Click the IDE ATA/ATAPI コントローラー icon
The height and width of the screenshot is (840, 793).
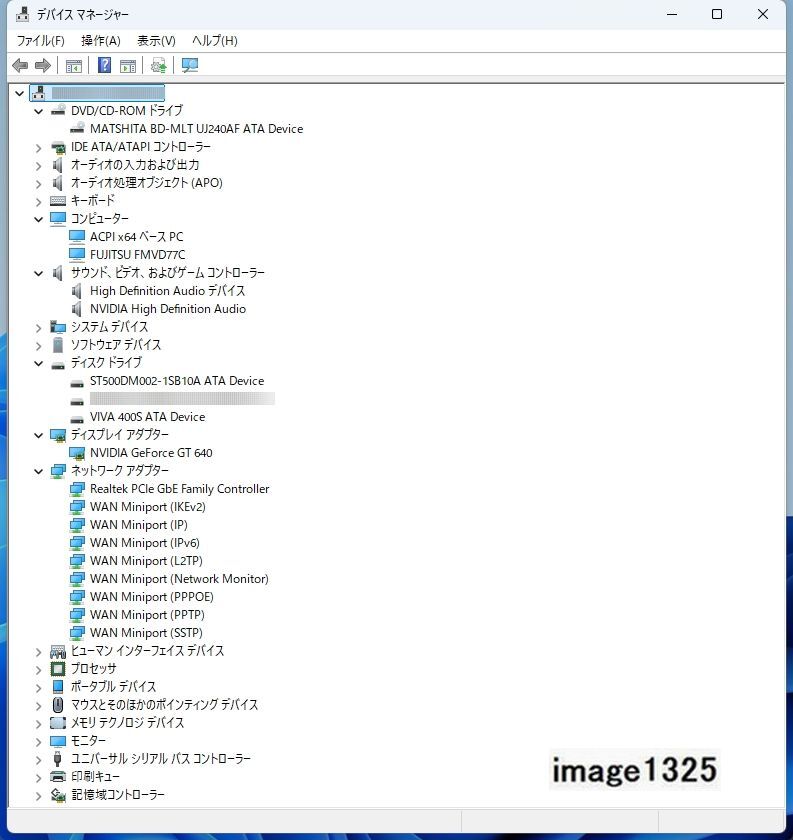tap(58, 147)
